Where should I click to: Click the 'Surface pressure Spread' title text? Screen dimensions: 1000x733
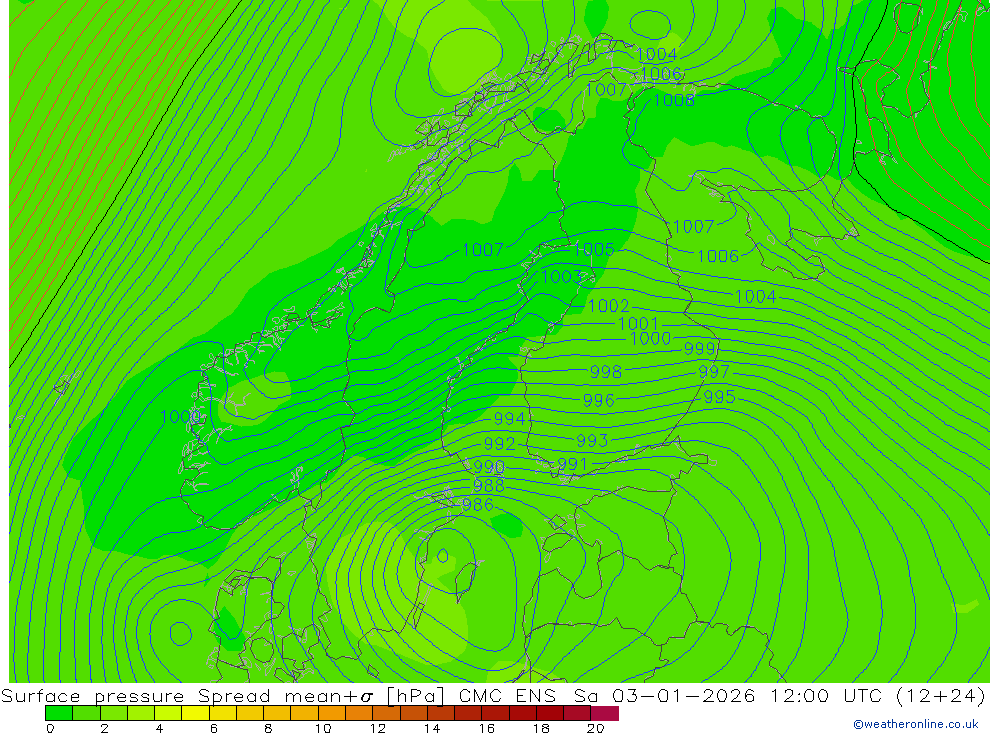tap(135, 695)
